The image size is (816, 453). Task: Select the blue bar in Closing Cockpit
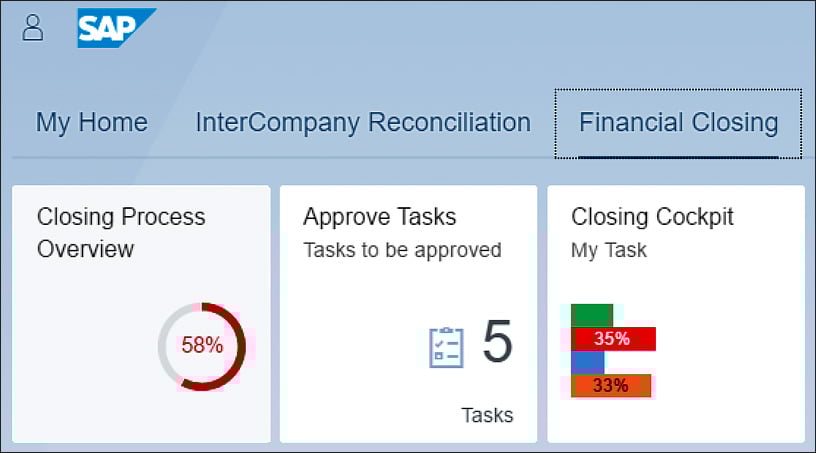click(x=588, y=362)
